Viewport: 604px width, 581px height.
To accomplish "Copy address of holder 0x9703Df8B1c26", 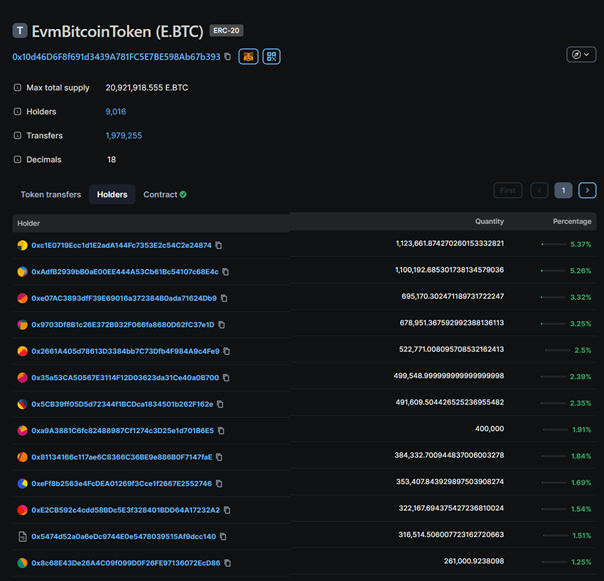I will pyautogui.click(x=221, y=325).
